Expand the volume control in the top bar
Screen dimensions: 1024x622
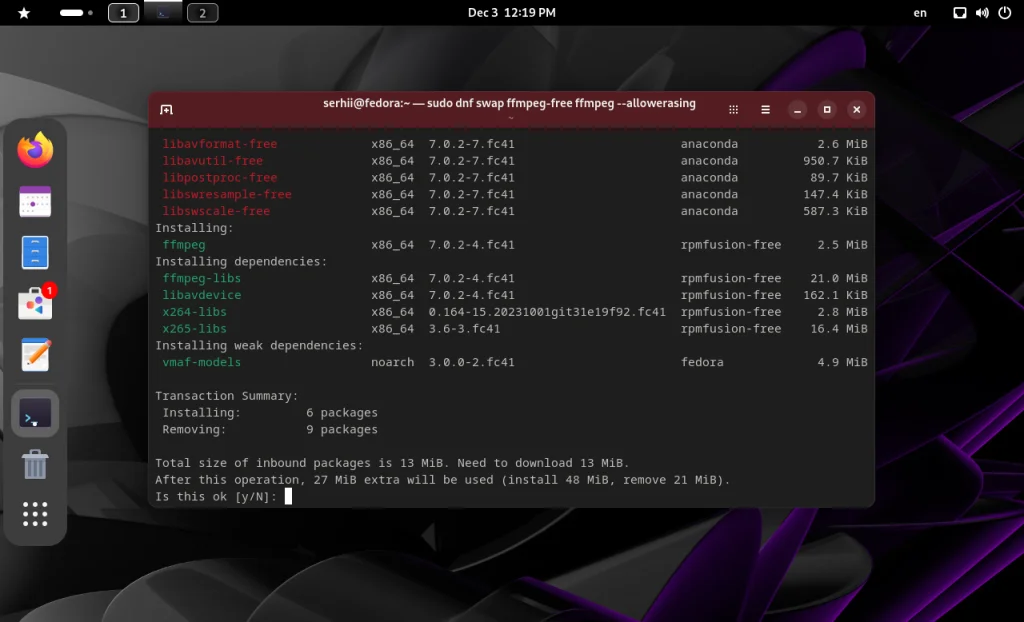(980, 12)
